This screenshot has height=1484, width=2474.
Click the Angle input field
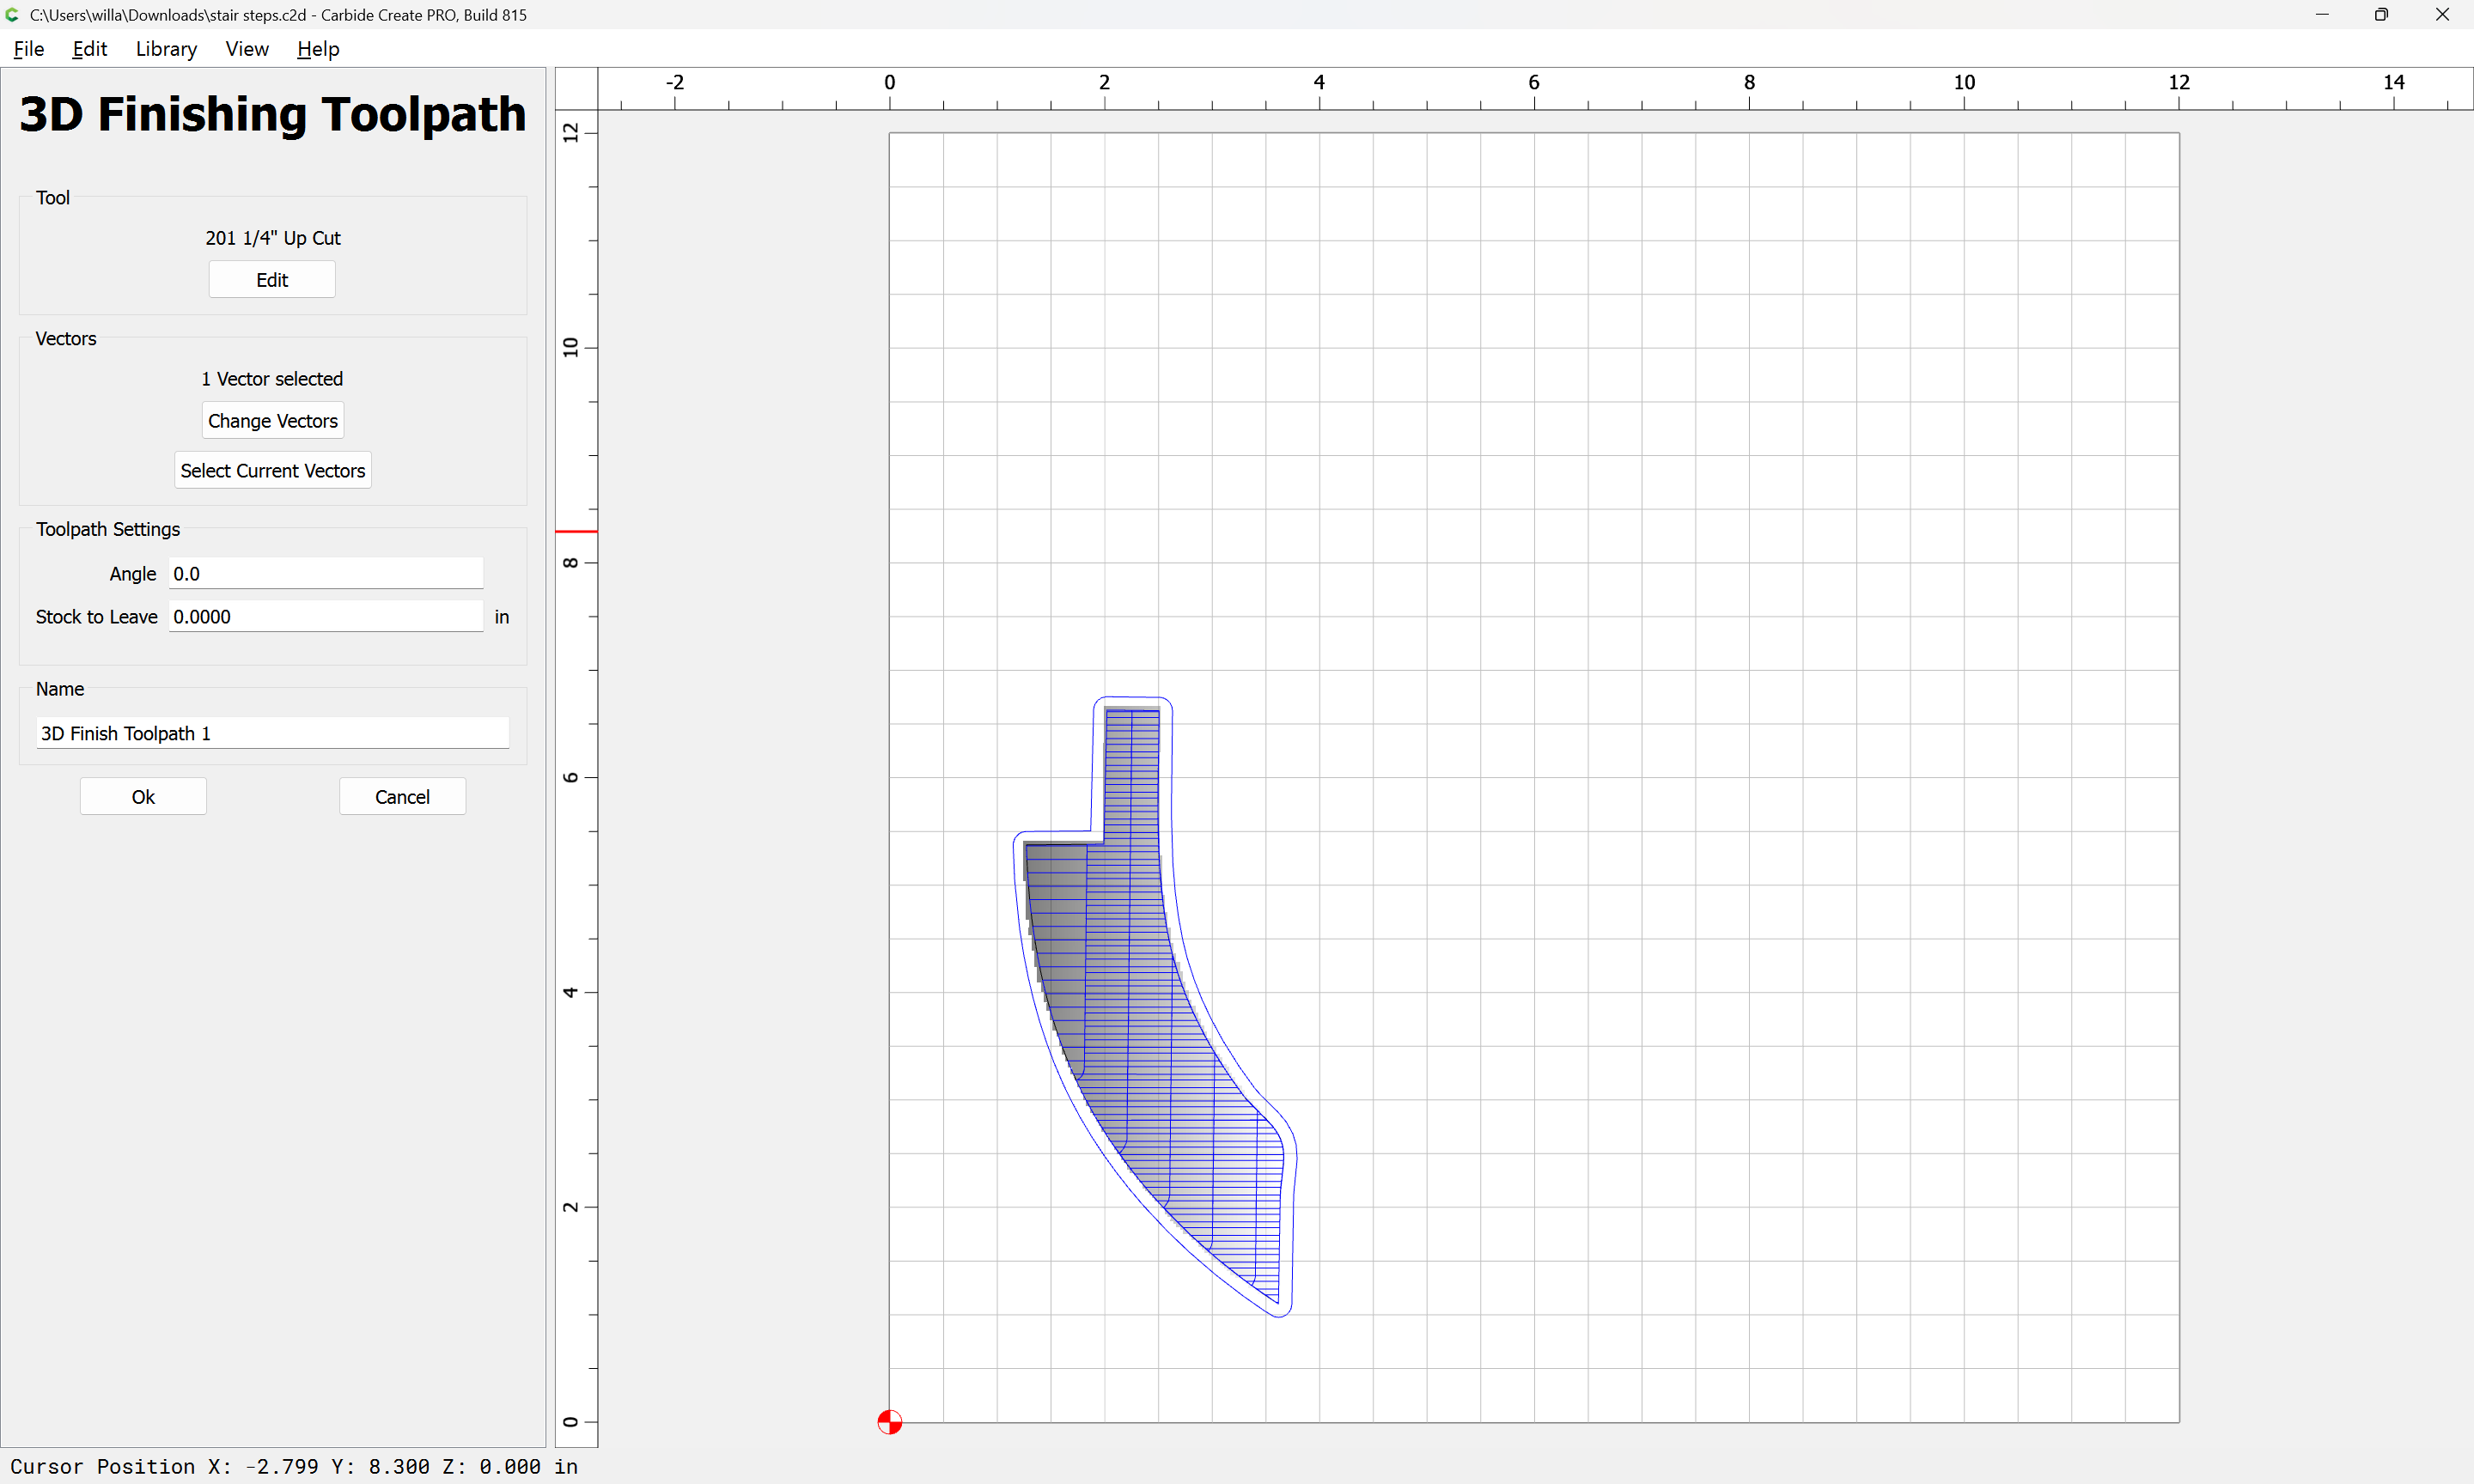[x=326, y=574]
